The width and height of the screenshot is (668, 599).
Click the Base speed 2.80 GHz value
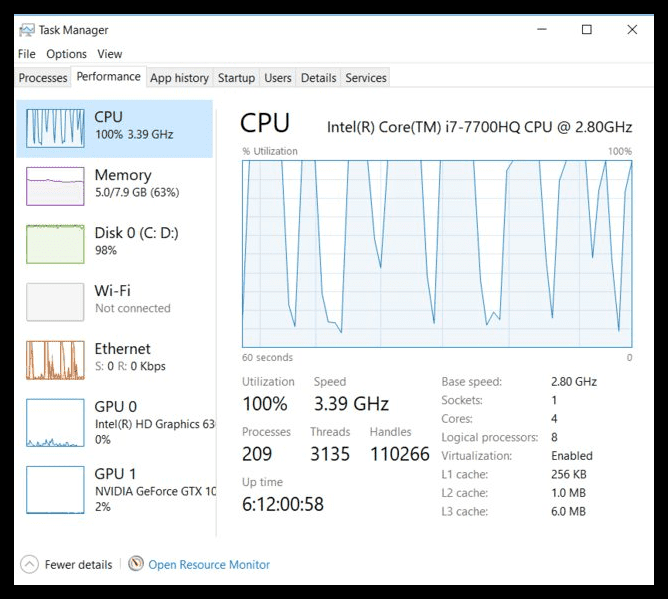coord(574,382)
